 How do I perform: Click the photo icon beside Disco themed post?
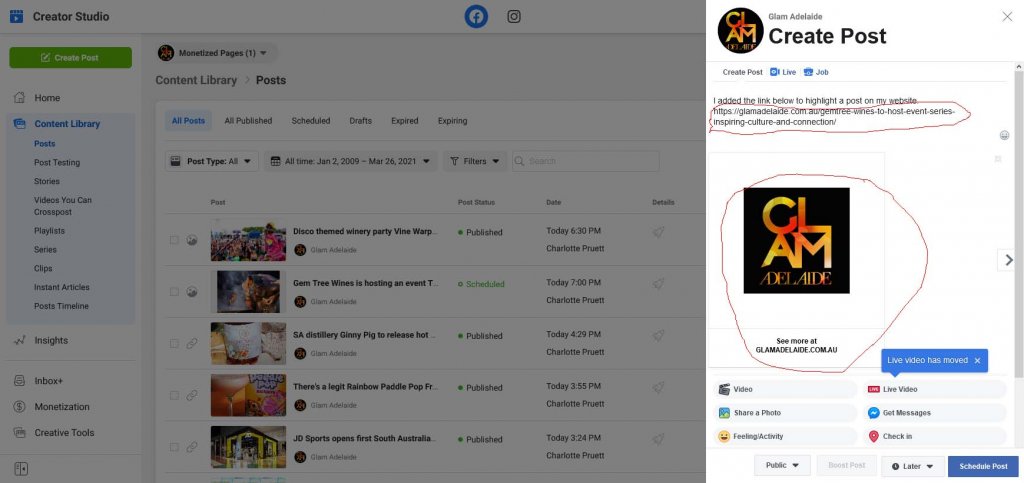192,240
